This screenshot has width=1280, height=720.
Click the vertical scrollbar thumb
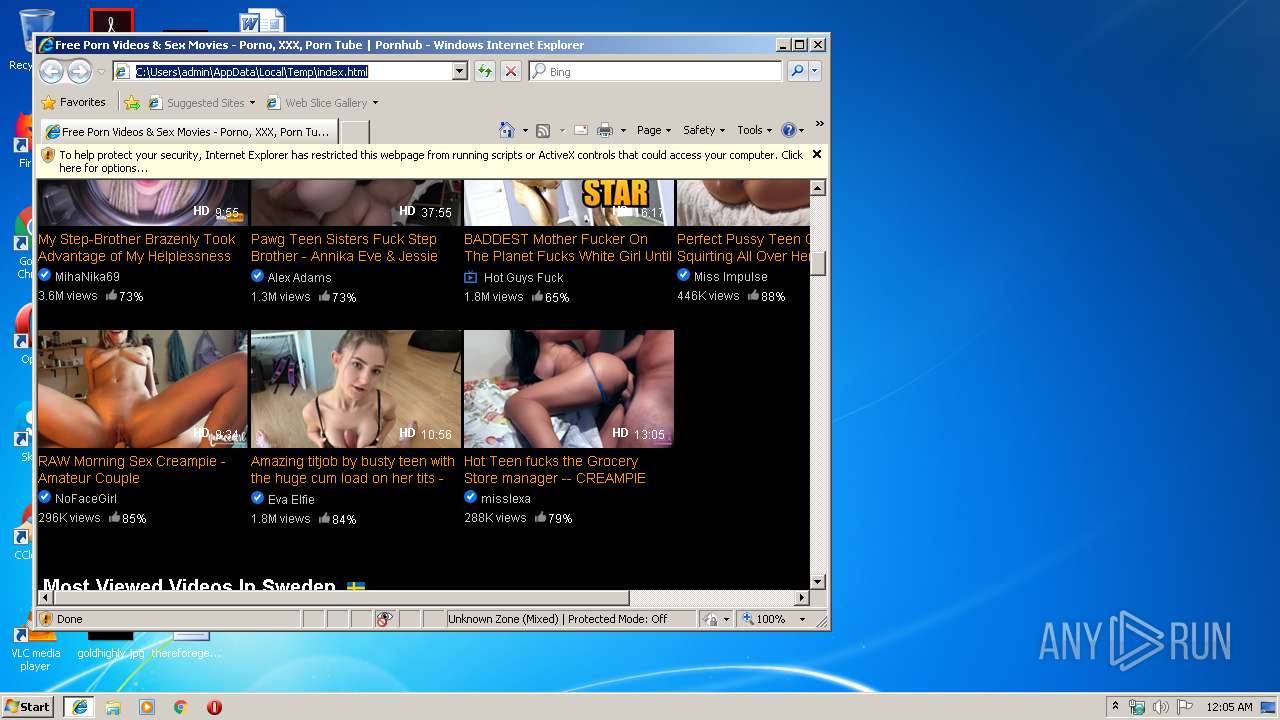(x=818, y=263)
